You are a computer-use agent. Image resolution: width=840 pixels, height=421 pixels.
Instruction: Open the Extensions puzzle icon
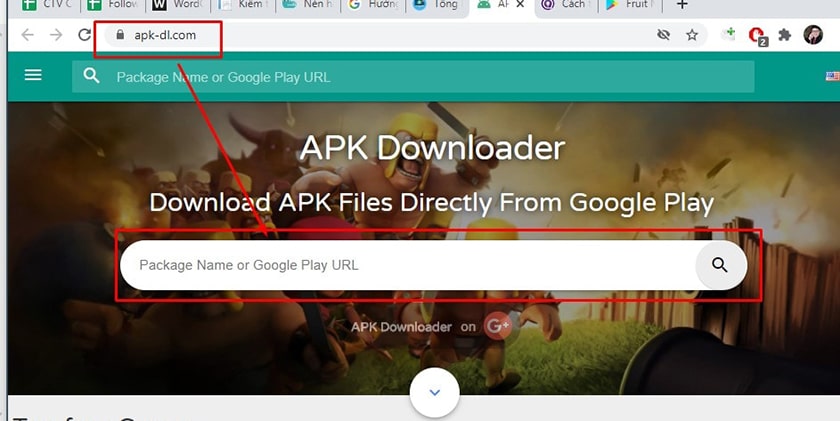pos(785,35)
